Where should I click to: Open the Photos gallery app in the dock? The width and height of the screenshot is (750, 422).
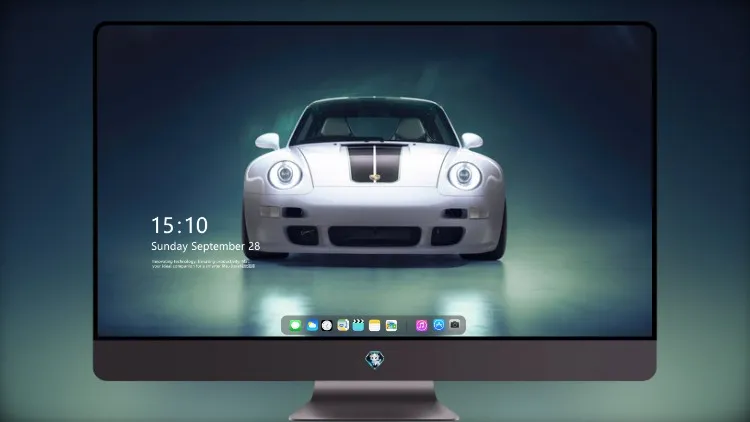click(x=391, y=325)
